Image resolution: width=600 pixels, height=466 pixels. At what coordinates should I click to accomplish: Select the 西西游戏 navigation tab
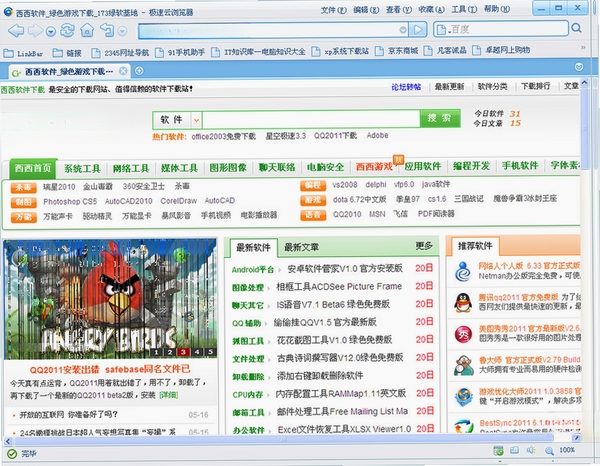pos(374,167)
